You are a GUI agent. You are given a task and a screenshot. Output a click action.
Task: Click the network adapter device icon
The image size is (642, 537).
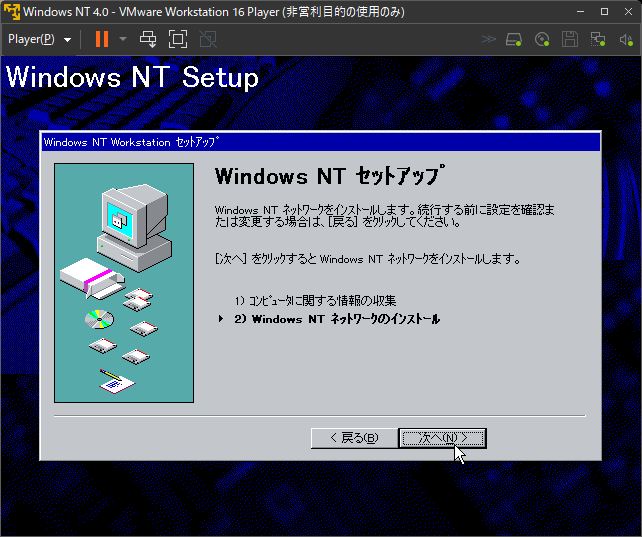tap(598, 39)
